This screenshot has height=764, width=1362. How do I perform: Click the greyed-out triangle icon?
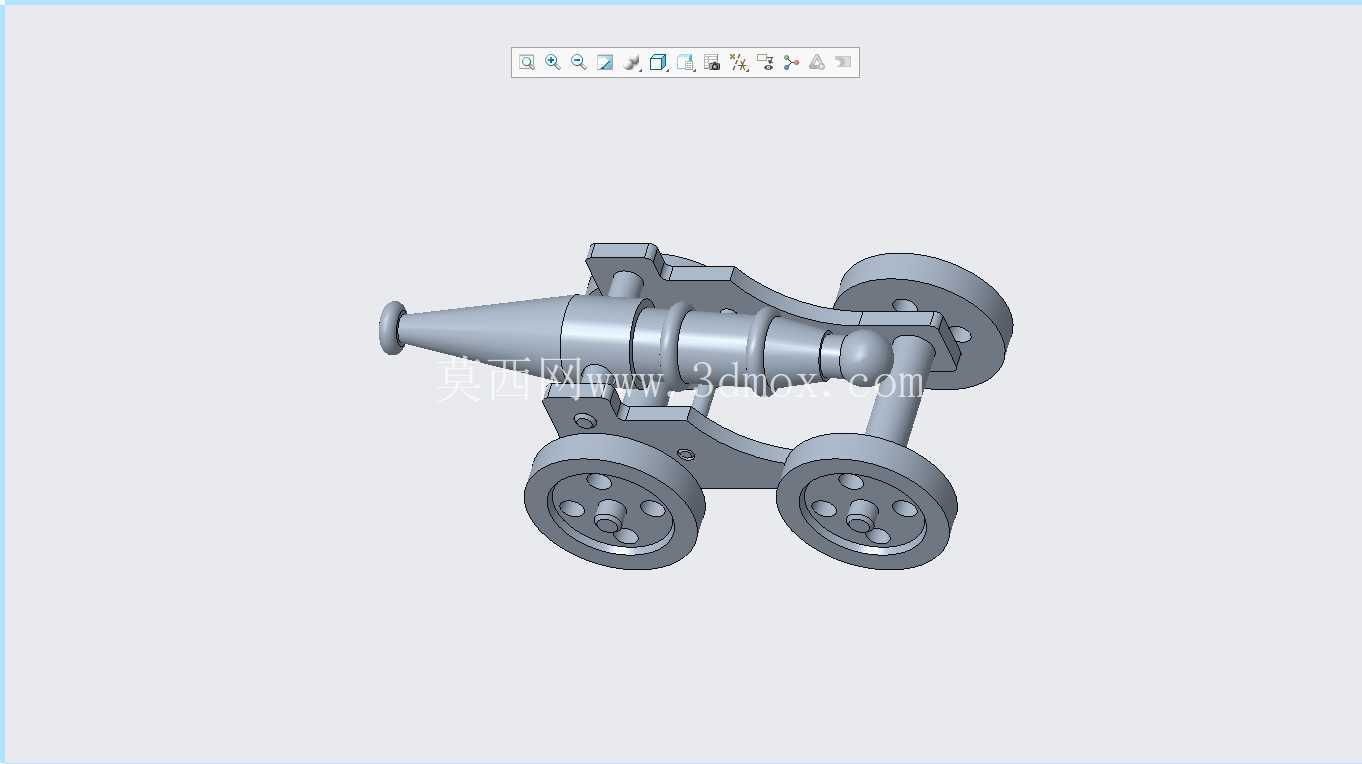pyautogui.click(x=817, y=62)
